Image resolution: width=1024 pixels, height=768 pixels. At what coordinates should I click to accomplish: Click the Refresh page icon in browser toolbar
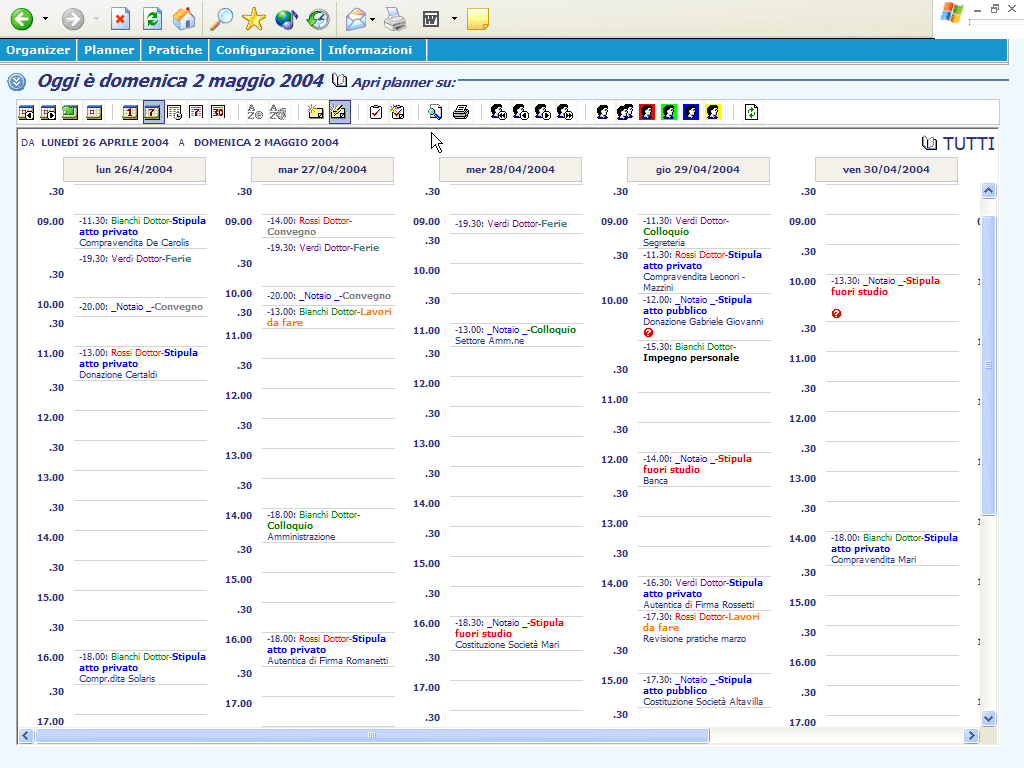pyautogui.click(x=153, y=19)
